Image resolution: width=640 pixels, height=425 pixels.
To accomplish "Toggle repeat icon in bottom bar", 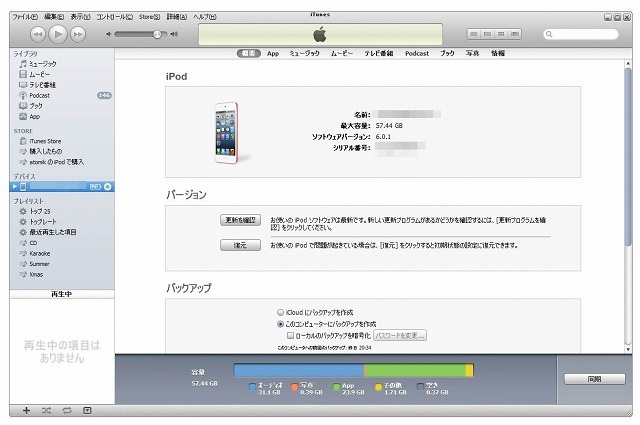I will pos(67,411).
